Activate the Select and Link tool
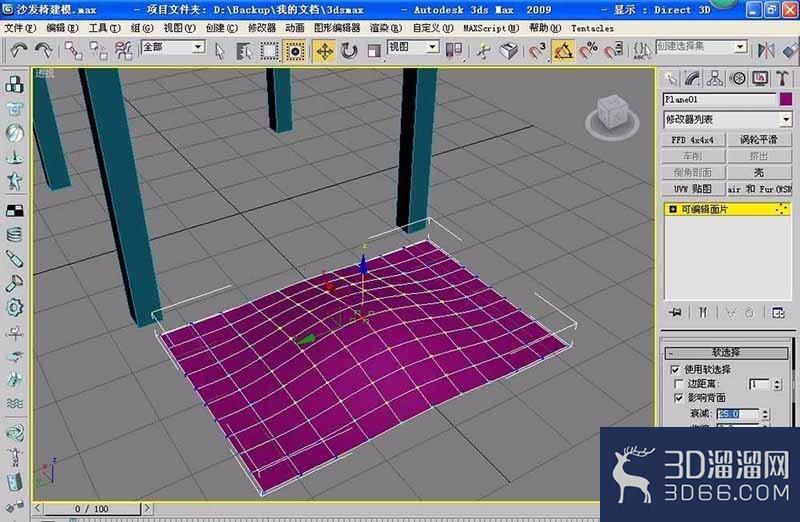Image resolution: width=800 pixels, height=522 pixels. point(73,51)
